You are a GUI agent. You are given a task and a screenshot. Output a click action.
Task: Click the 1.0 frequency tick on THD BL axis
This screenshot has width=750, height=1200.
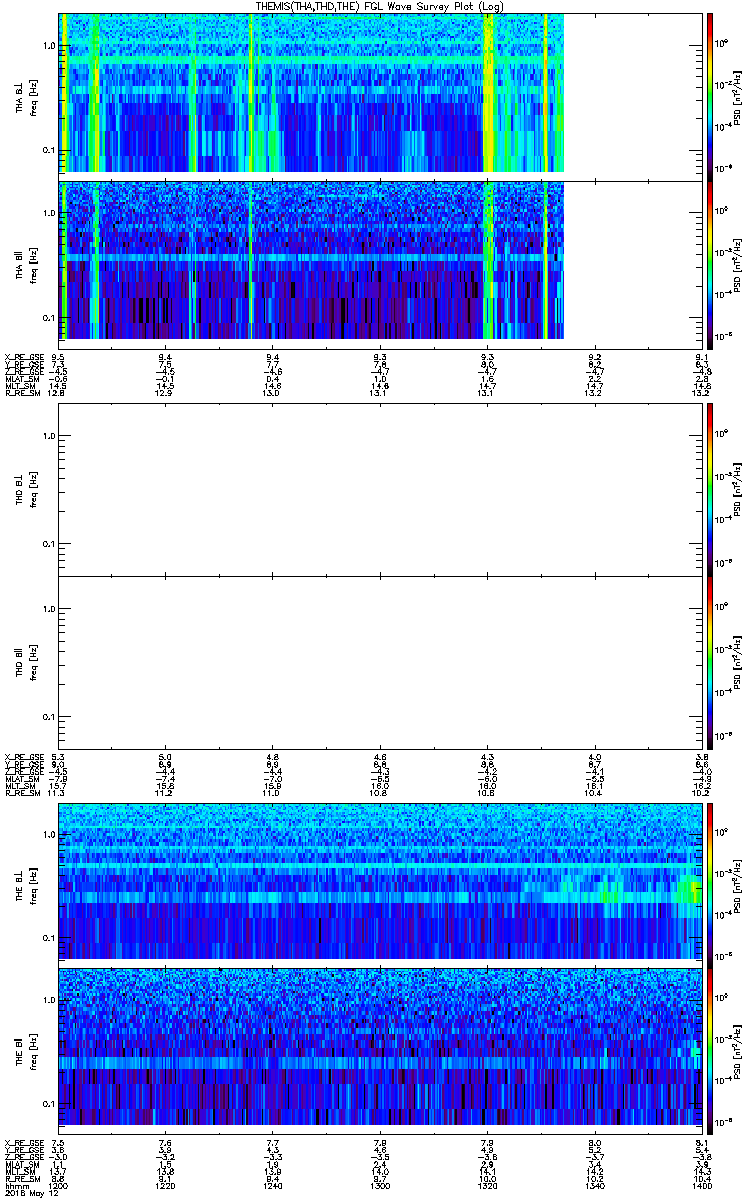click(x=49, y=436)
